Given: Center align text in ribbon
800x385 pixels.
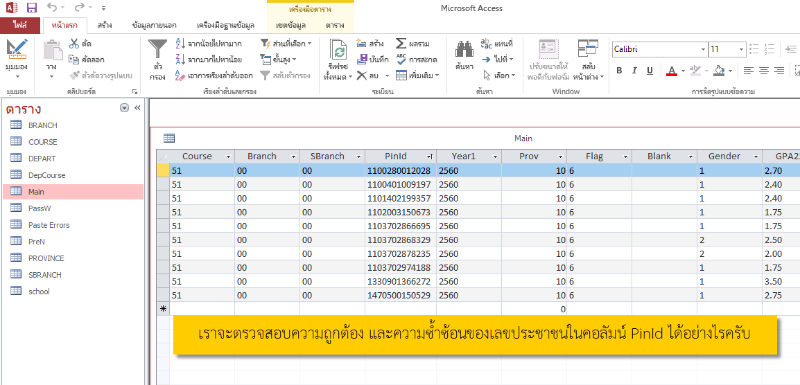Looking at the screenshot, I should [764, 70].
